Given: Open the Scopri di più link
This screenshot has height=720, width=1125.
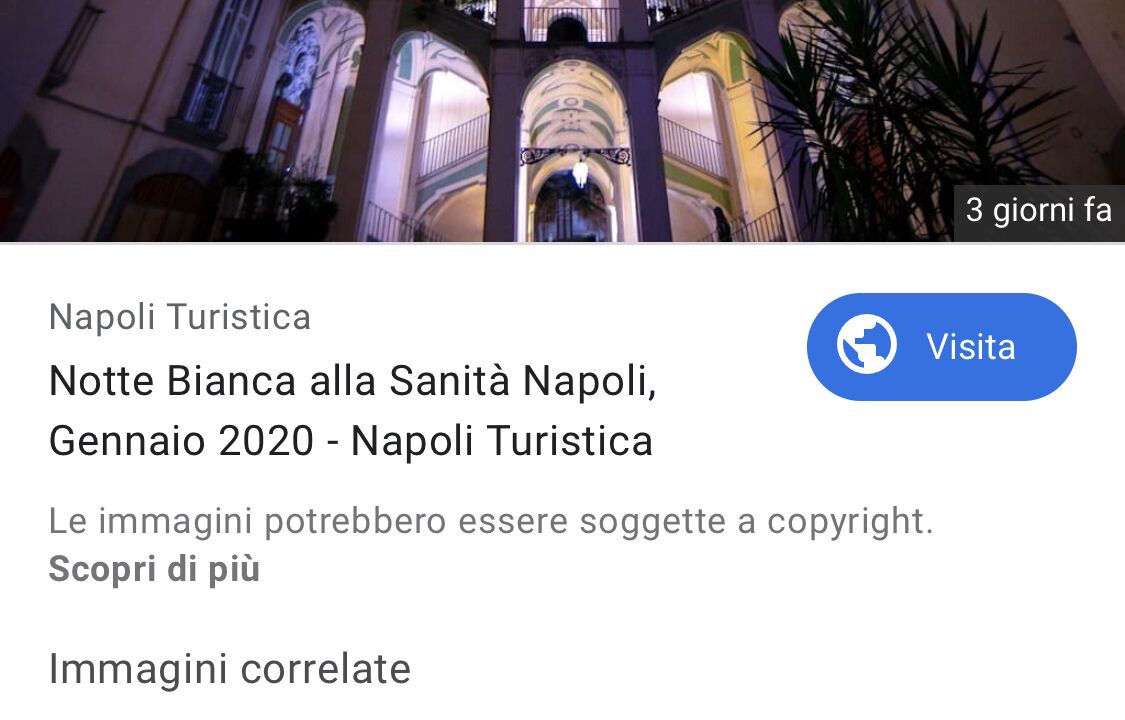Looking at the screenshot, I should (x=154, y=569).
